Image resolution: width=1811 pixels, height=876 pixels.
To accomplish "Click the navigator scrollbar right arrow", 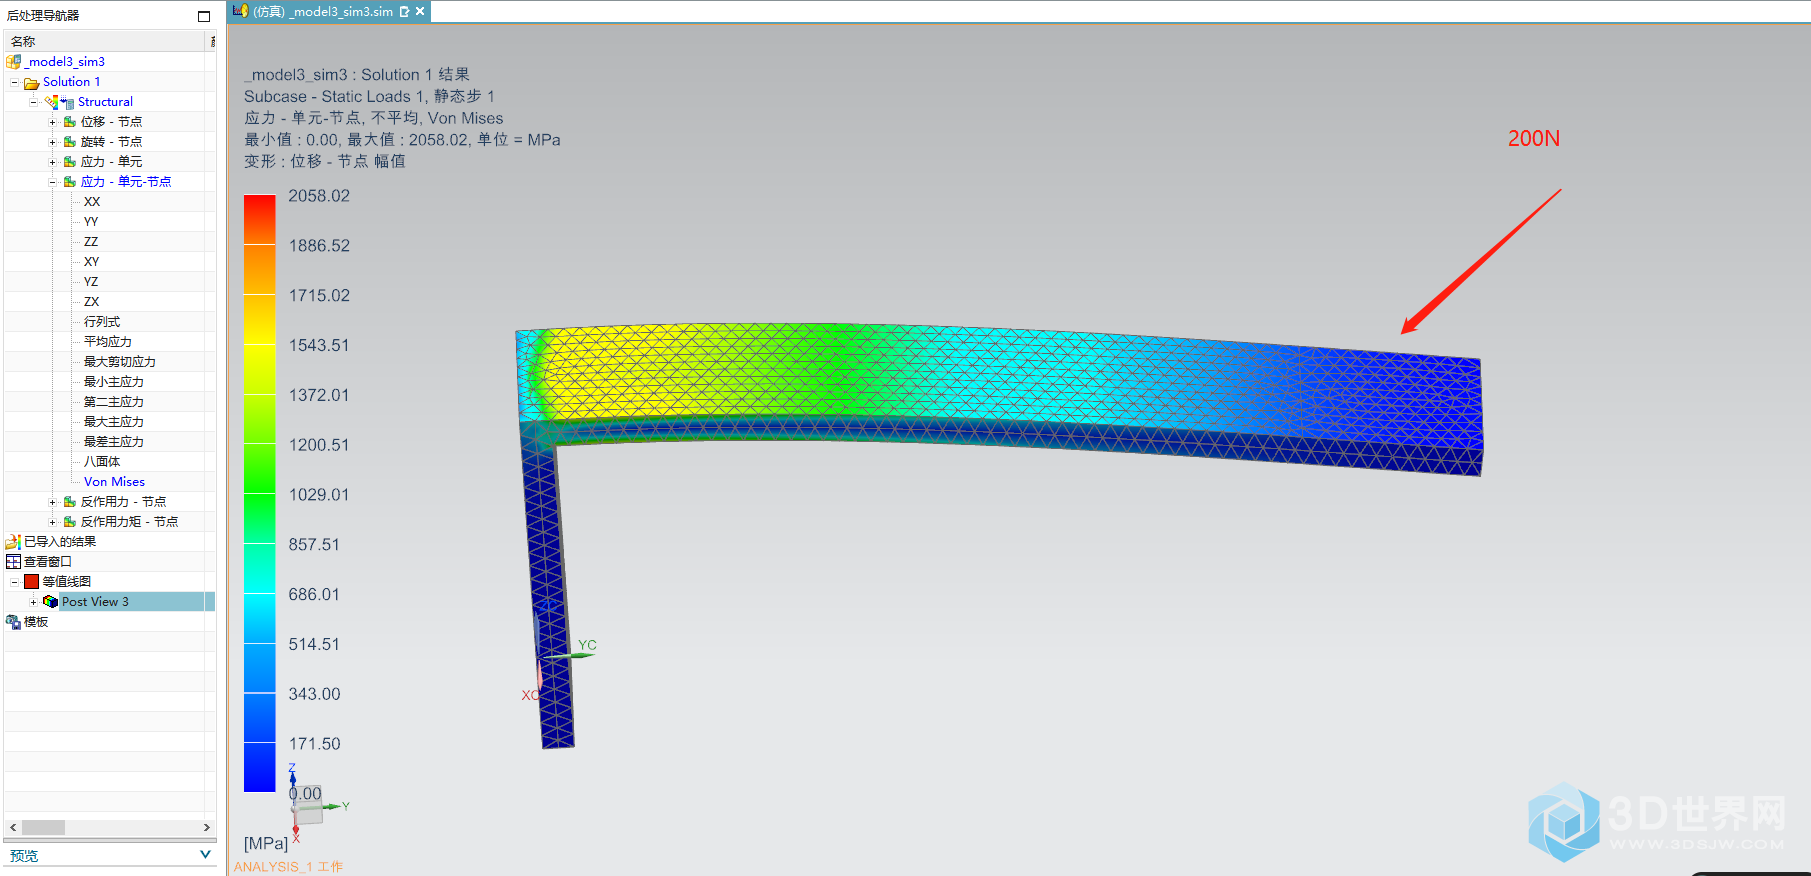I will pos(207,828).
